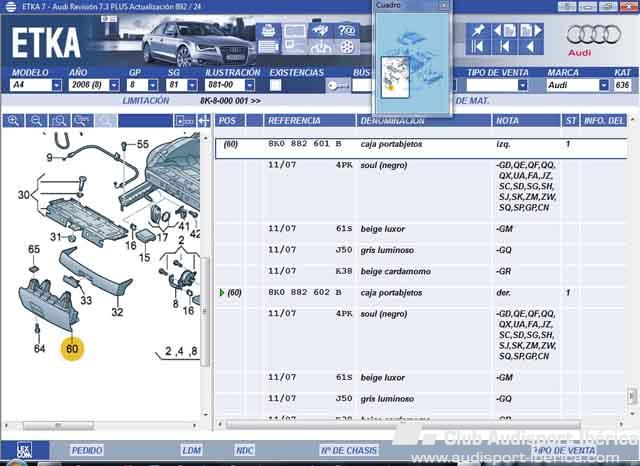Click the film reel icon
Viewport: 640px width, 466px height.
[x=347, y=47]
